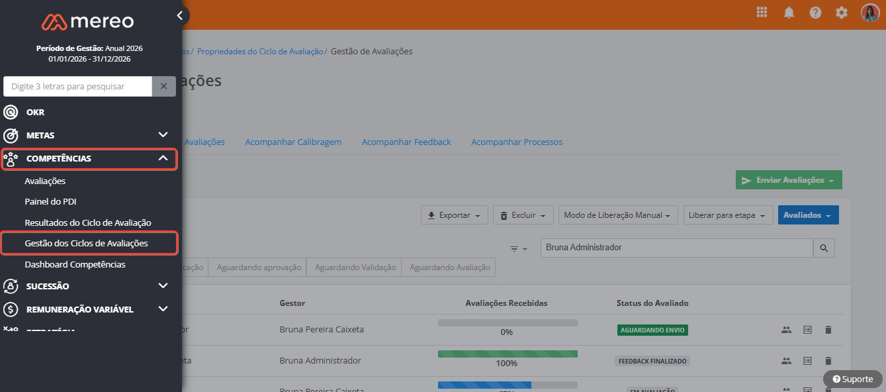
Task: Open evaluators icon in Feedback Finalizado row
Action: coord(786,360)
